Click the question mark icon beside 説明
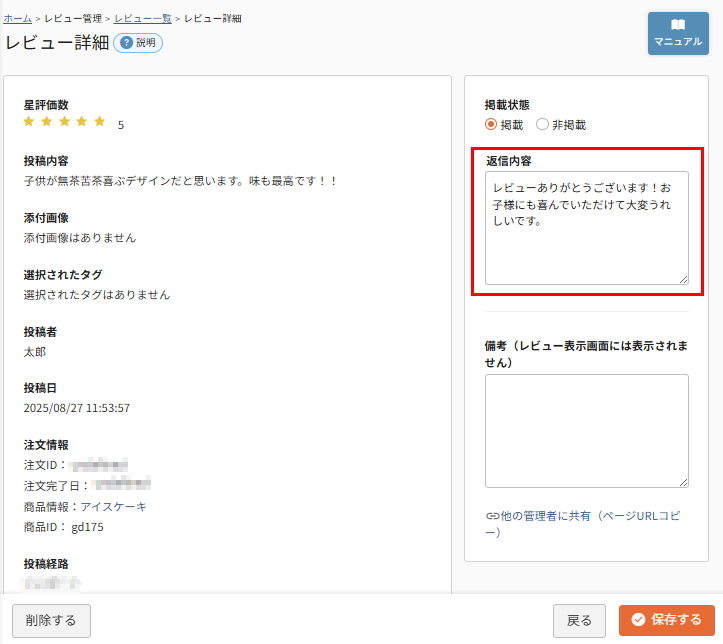 pos(126,43)
